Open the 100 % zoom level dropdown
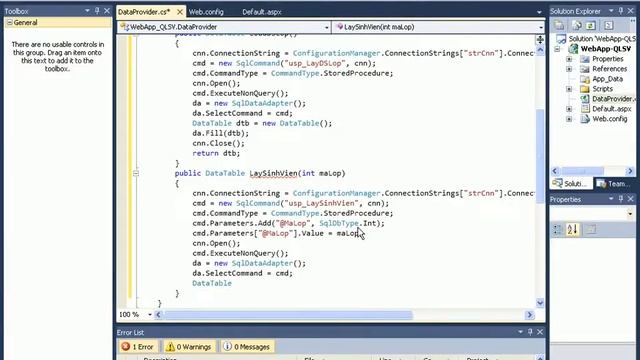The height and width of the screenshot is (360, 640). point(150,315)
